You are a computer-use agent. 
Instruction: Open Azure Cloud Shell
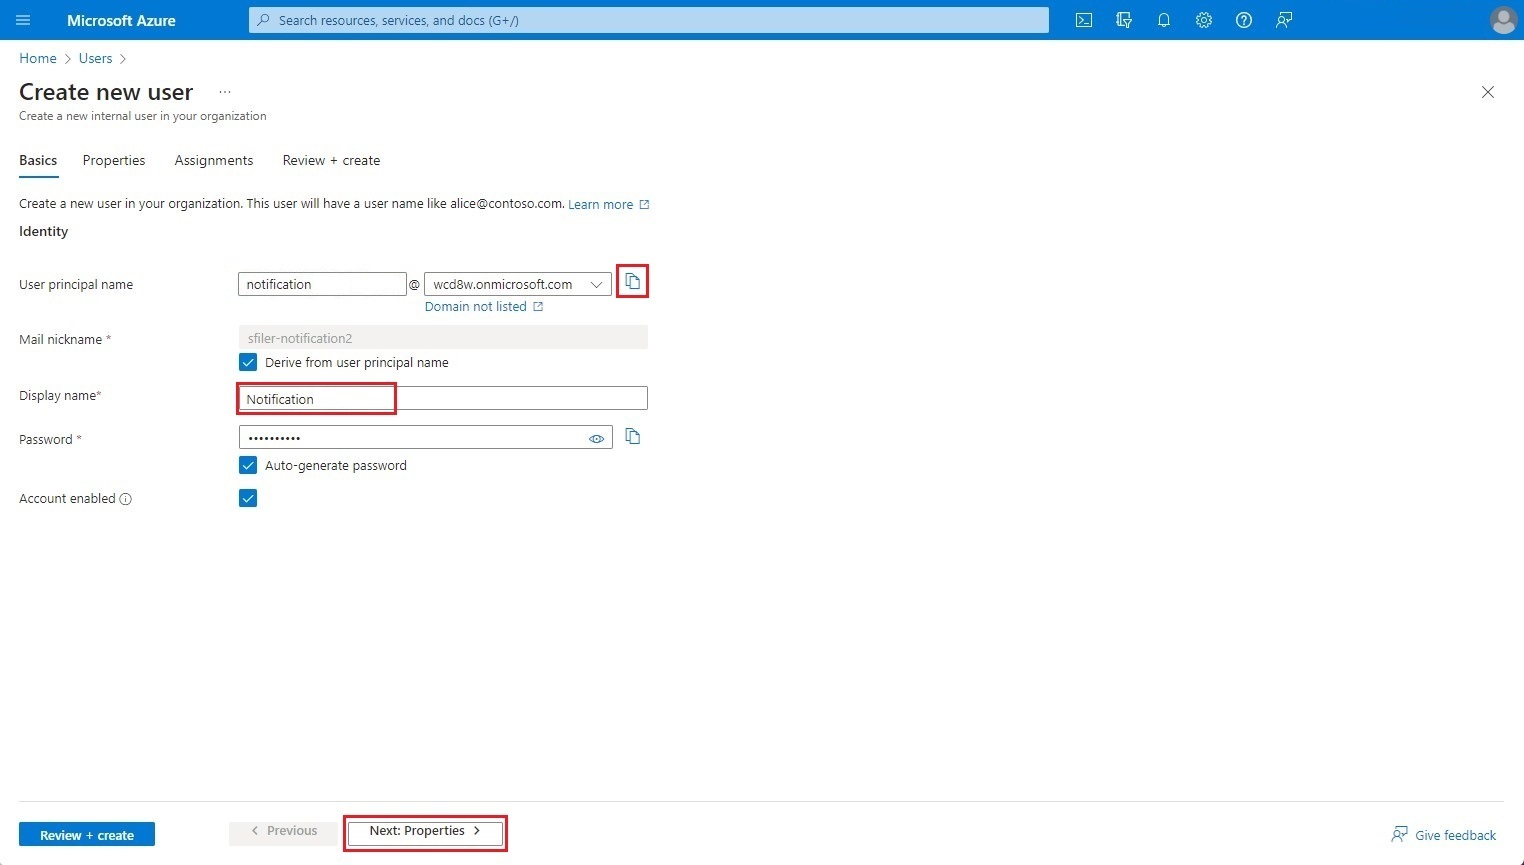point(1083,20)
